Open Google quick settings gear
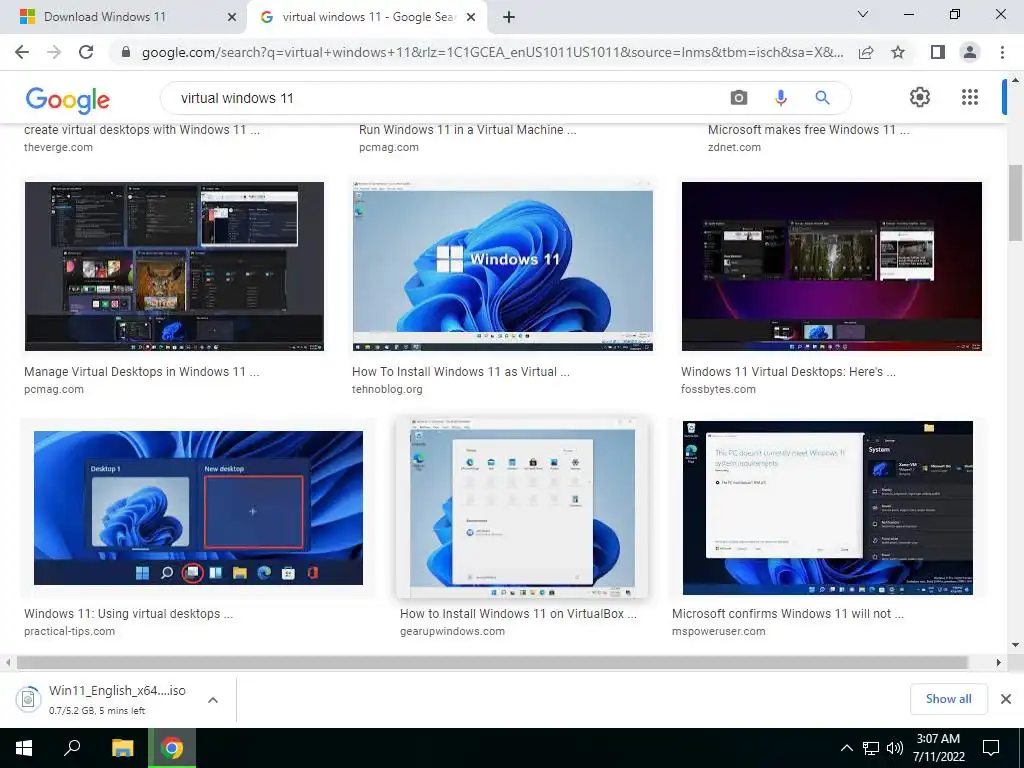Screen dimensions: 1024x768 [920, 97]
